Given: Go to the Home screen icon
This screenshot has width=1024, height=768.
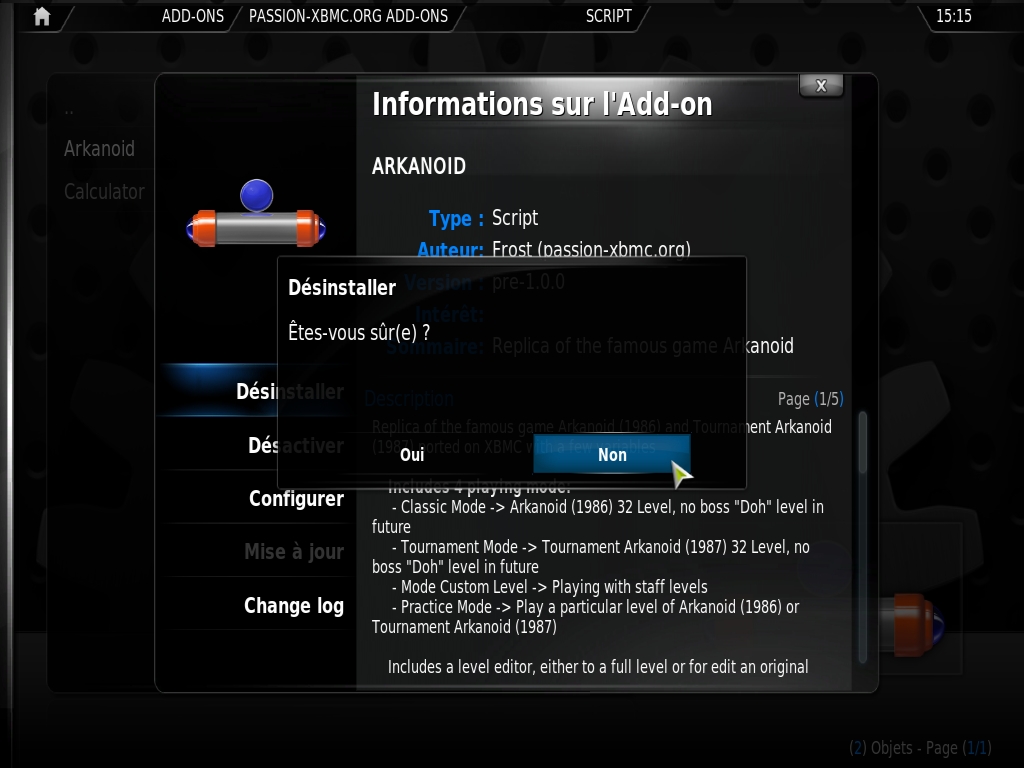Looking at the screenshot, I should pos(42,16).
